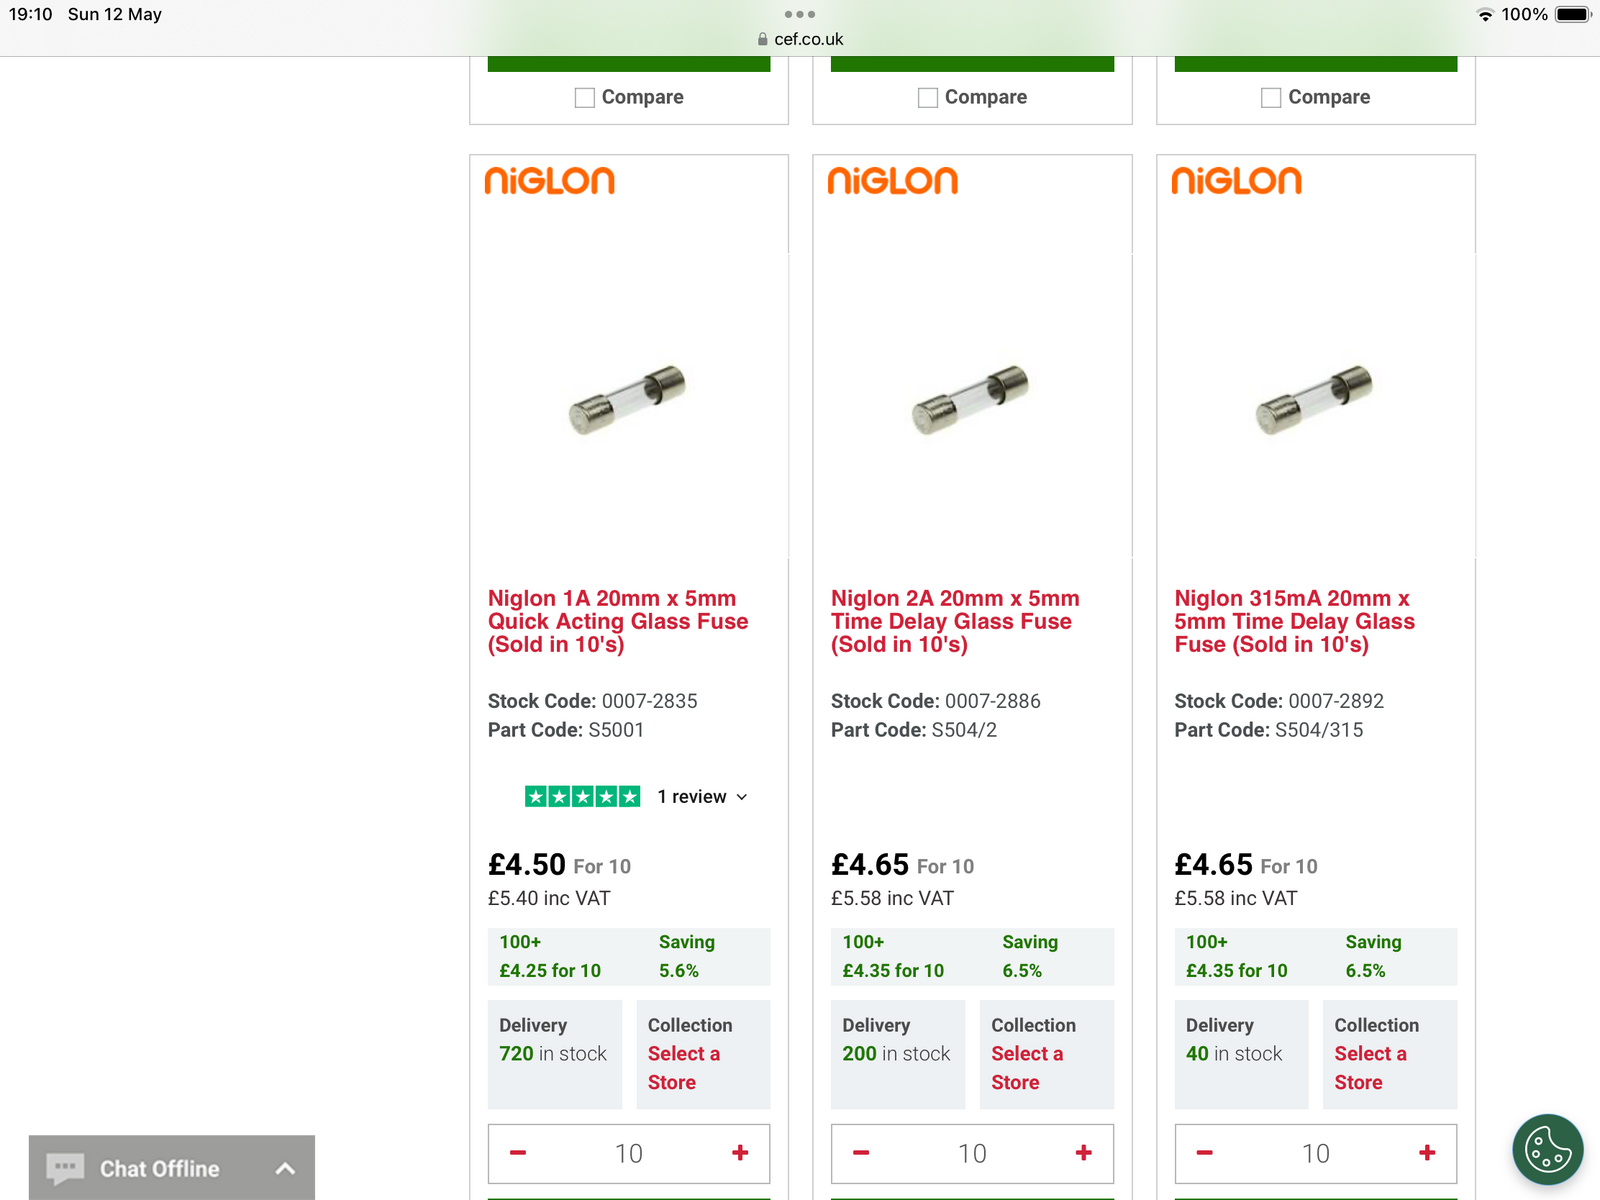Select a collection store for the 315mA fuse
Image resolution: width=1600 pixels, height=1200 pixels.
click(1370, 1067)
